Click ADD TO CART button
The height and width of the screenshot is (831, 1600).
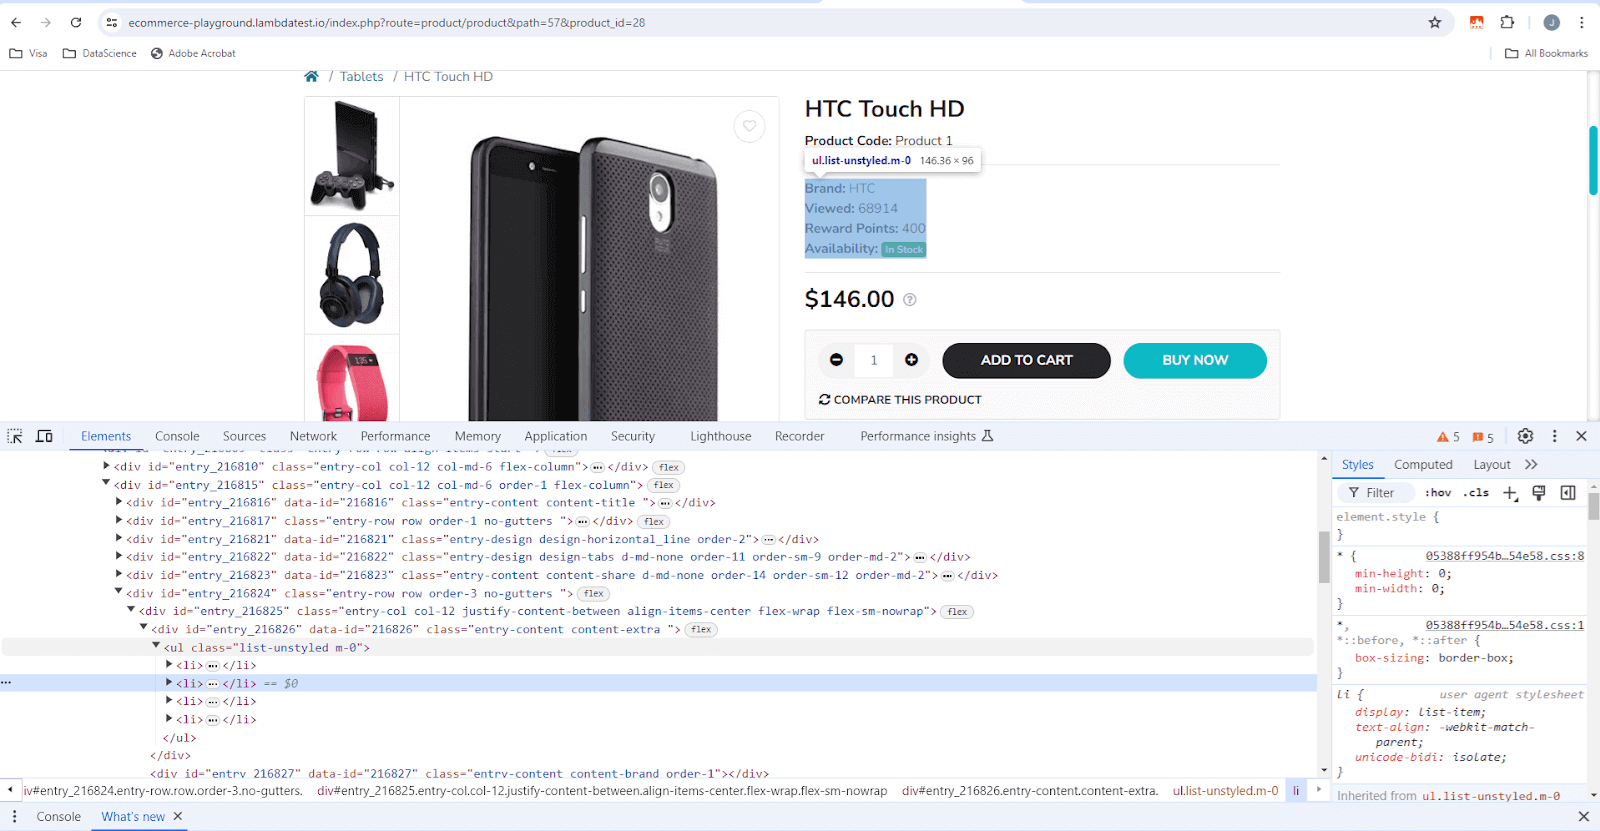tap(1026, 360)
